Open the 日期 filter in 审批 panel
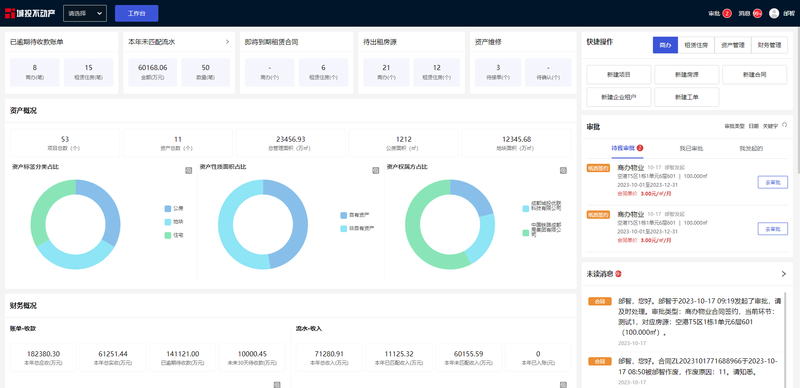800x388 pixels. (754, 126)
